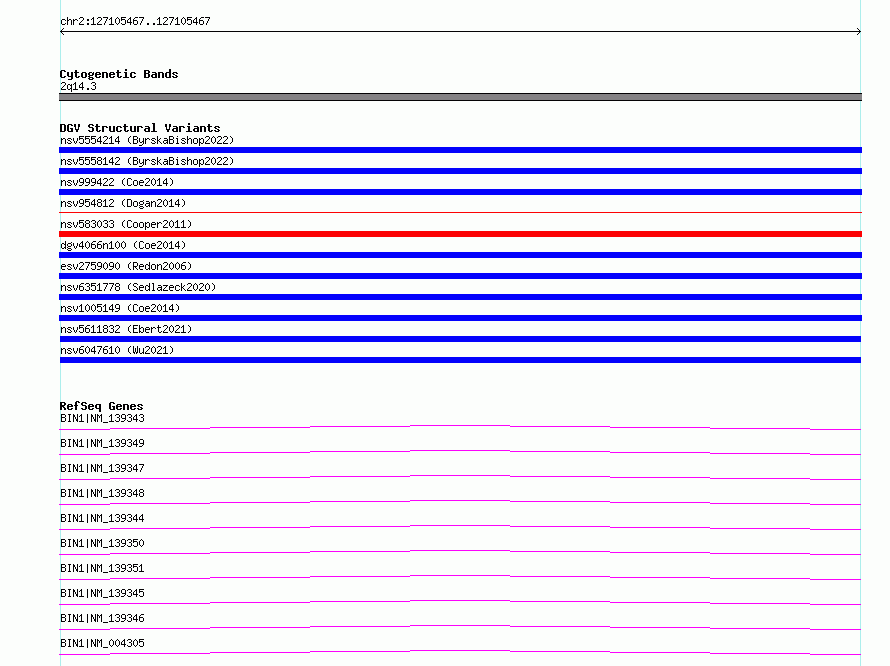
Task: Open variant nsv954812 (Dogan2014) label
Action: (123, 203)
